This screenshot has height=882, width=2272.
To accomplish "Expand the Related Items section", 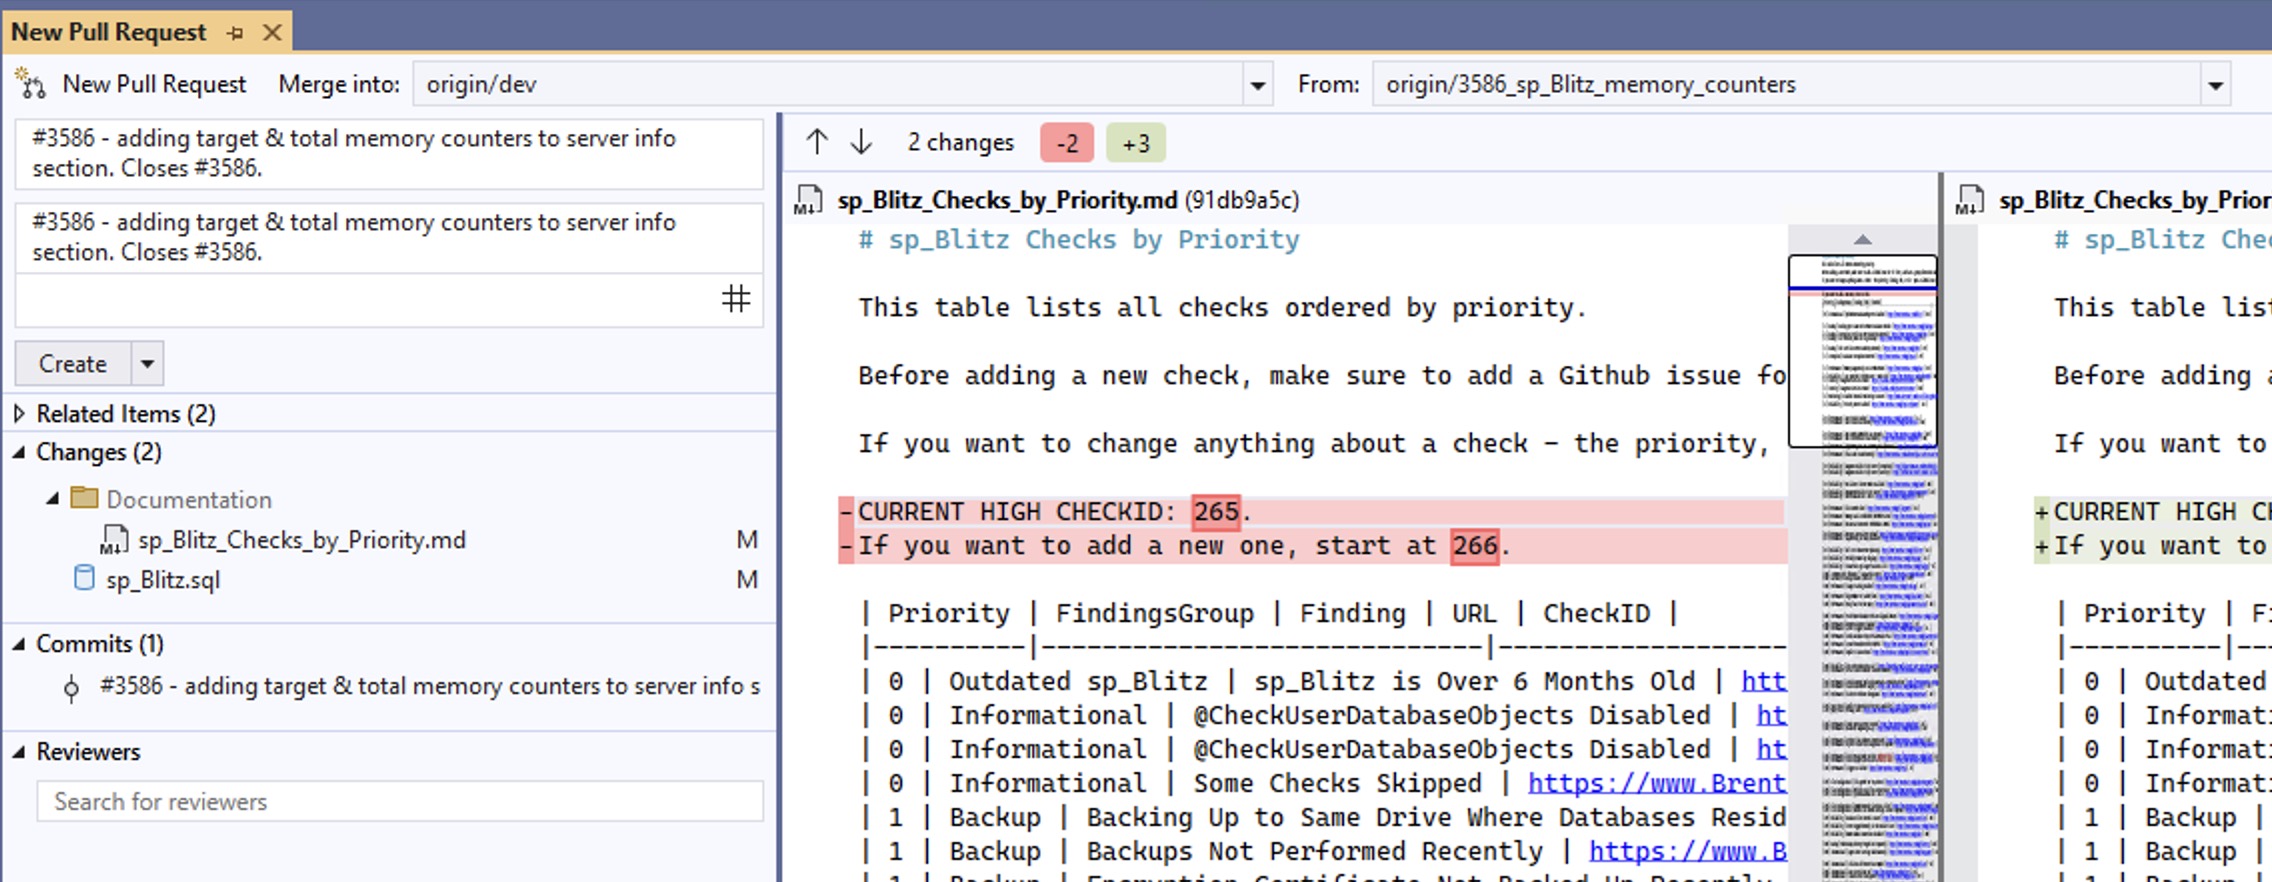I will click(x=19, y=413).
